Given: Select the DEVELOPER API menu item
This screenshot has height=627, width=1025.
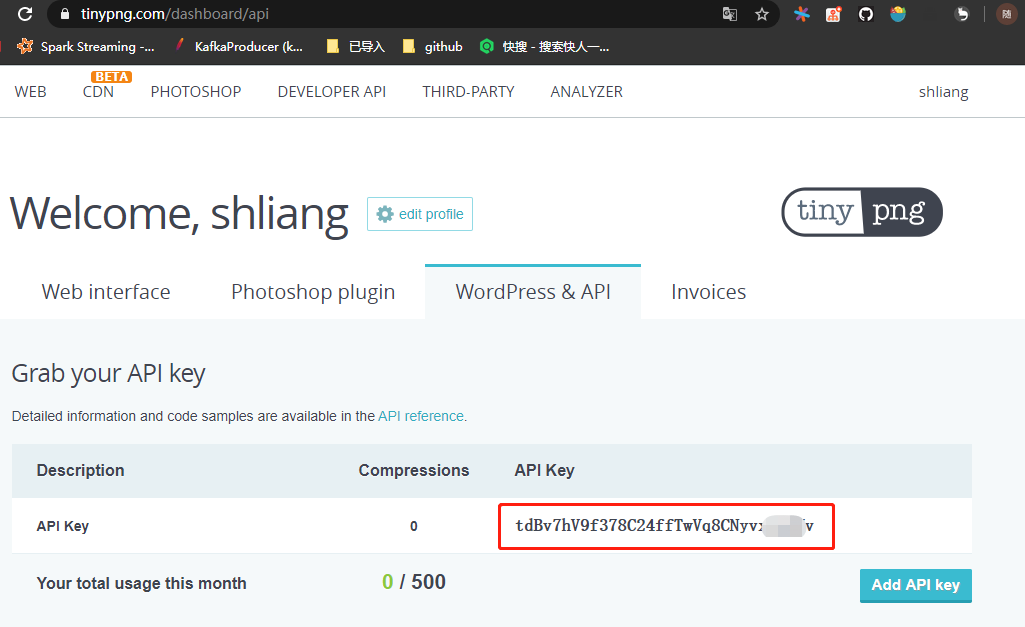Looking at the screenshot, I should 331,91.
